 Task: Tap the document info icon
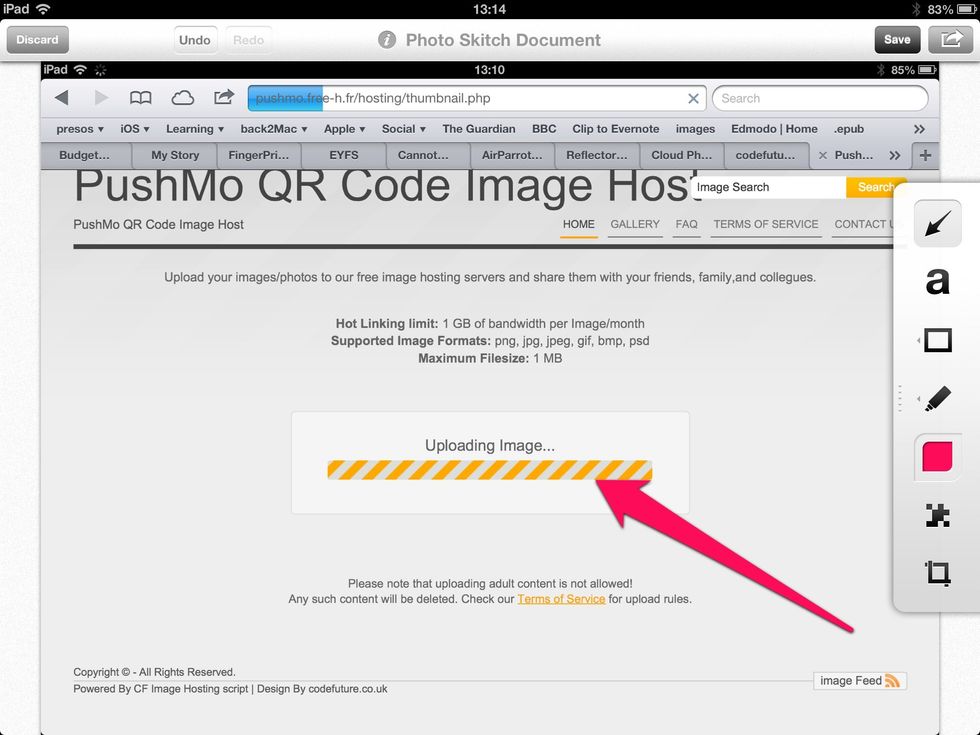pyautogui.click(x=387, y=40)
